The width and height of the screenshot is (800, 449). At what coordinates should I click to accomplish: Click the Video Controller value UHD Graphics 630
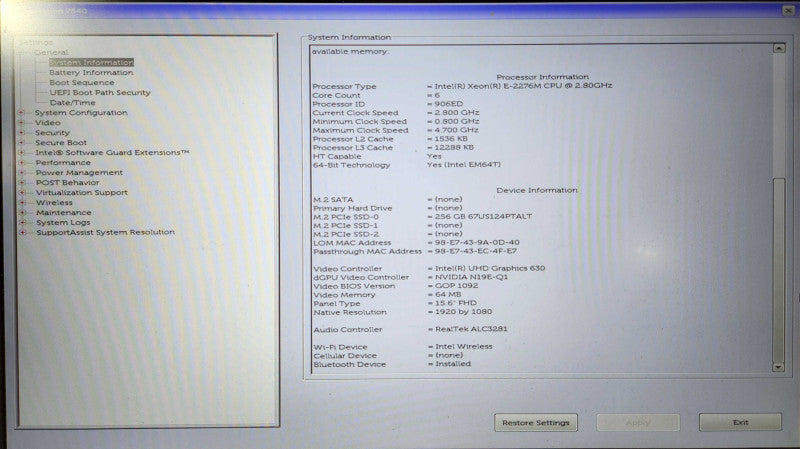pyautogui.click(x=490, y=268)
